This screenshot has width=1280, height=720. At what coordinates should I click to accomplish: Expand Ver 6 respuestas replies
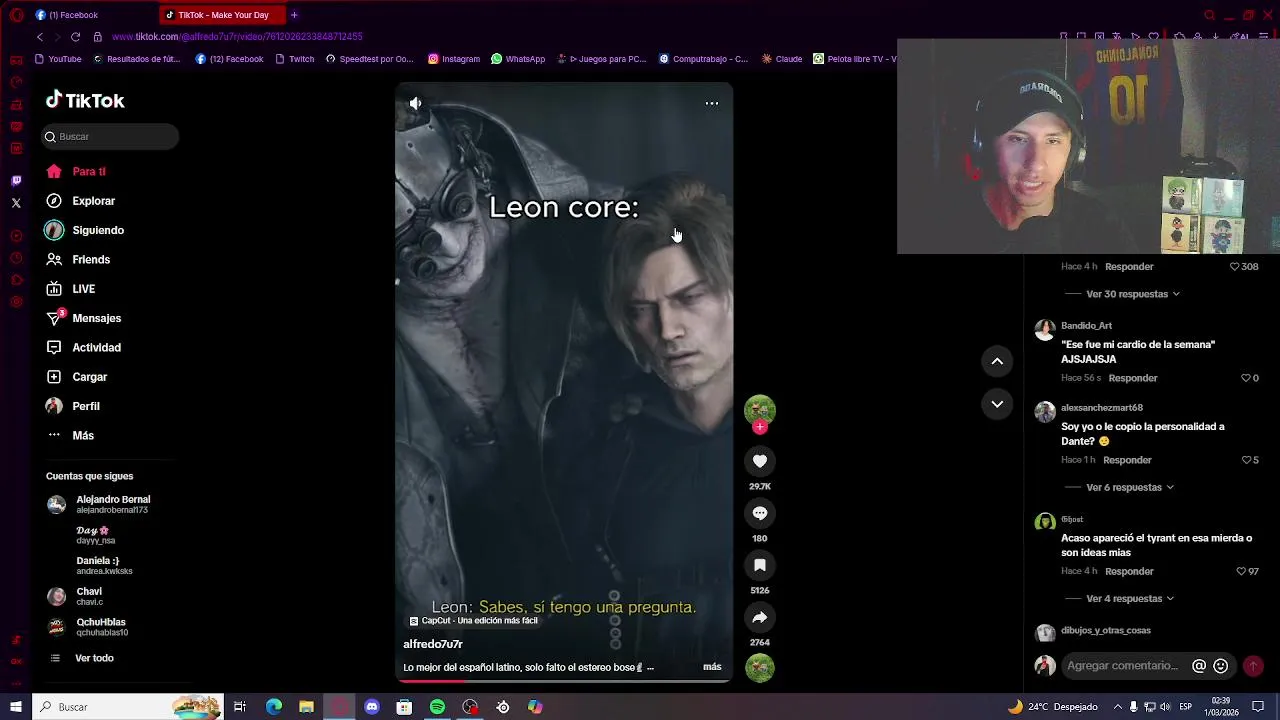tap(1129, 487)
